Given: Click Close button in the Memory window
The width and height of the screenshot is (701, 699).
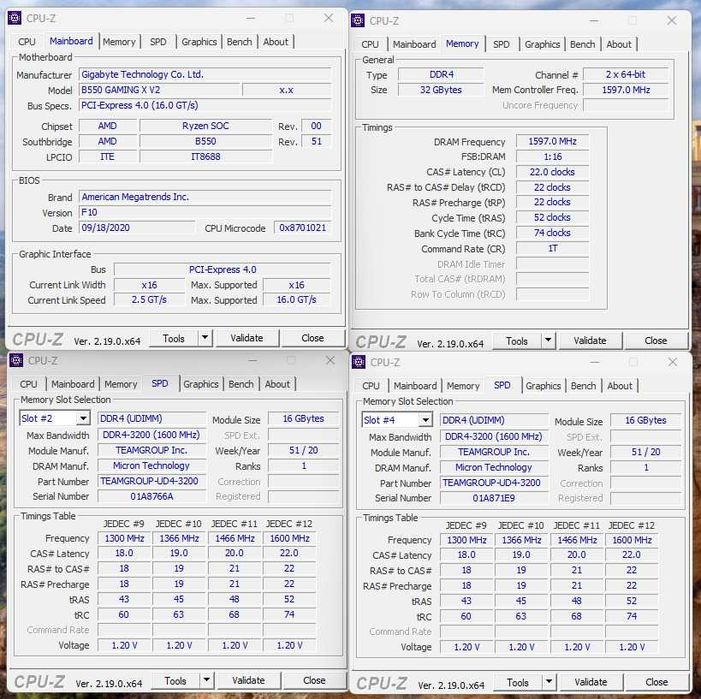Looking at the screenshot, I should click(656, 341).
